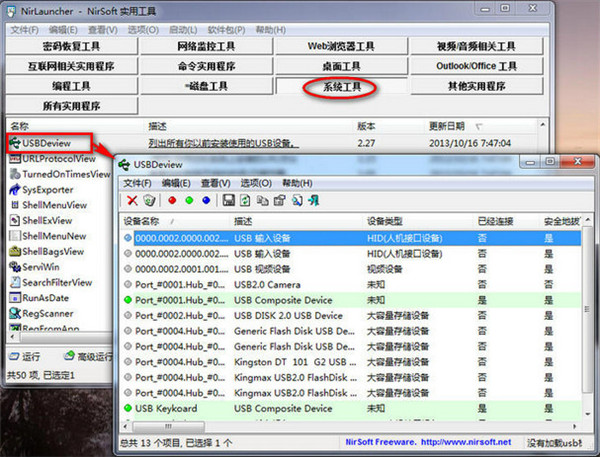Viewport: 600px width, 457px height.
Task: Open the 网络监控工具 category tab
Action: tap(204, 47)
